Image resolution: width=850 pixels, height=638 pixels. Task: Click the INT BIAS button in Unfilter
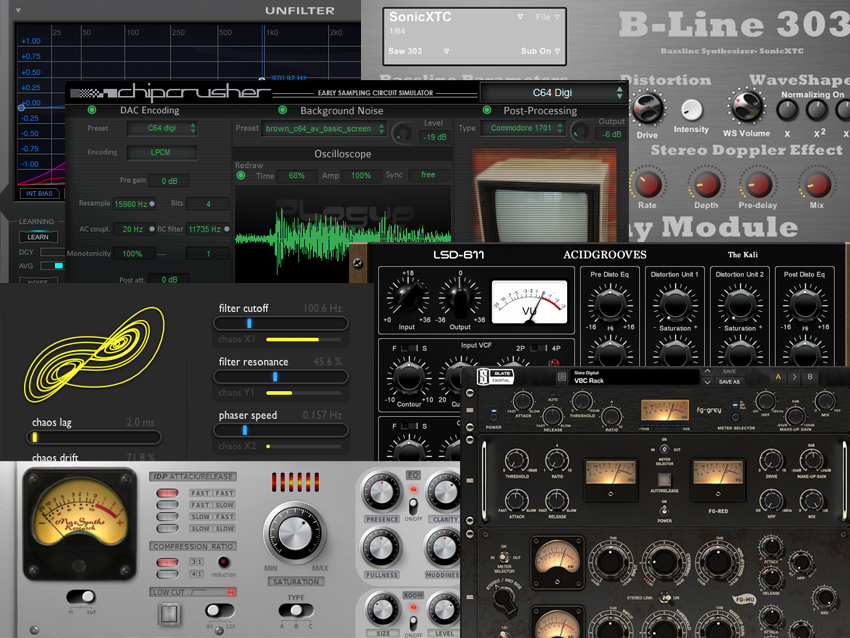[40, 194]
